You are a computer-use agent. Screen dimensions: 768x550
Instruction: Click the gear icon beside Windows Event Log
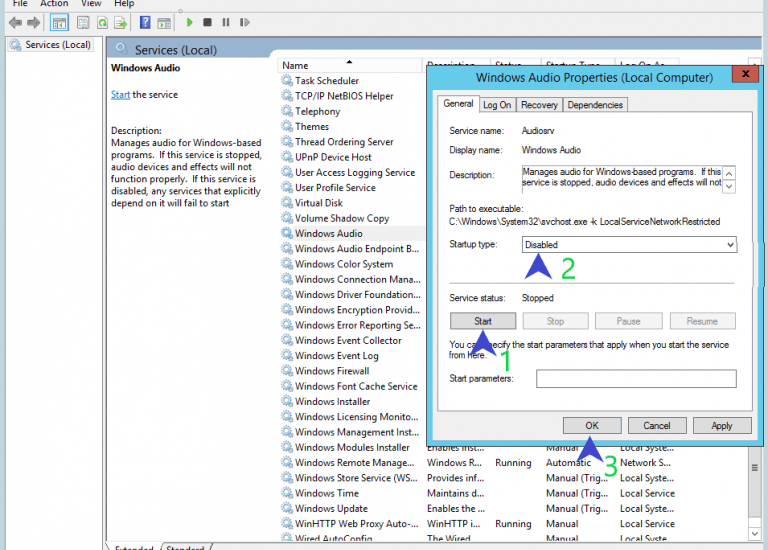tap(287, 356)
